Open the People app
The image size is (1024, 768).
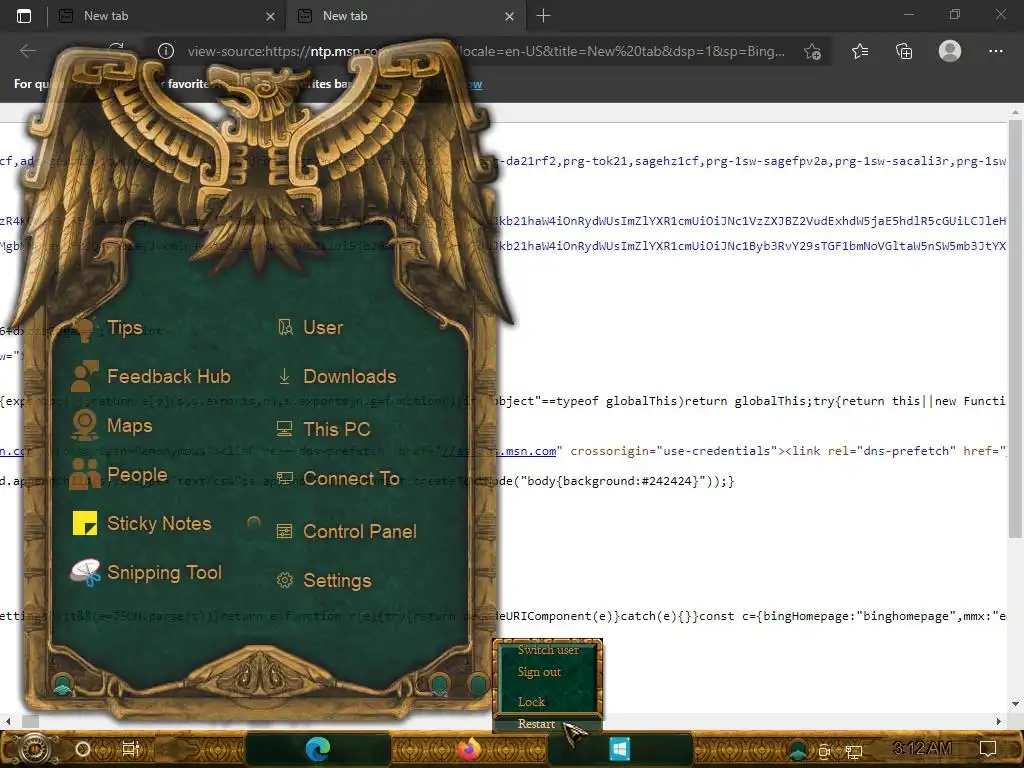tap(119, 475)
